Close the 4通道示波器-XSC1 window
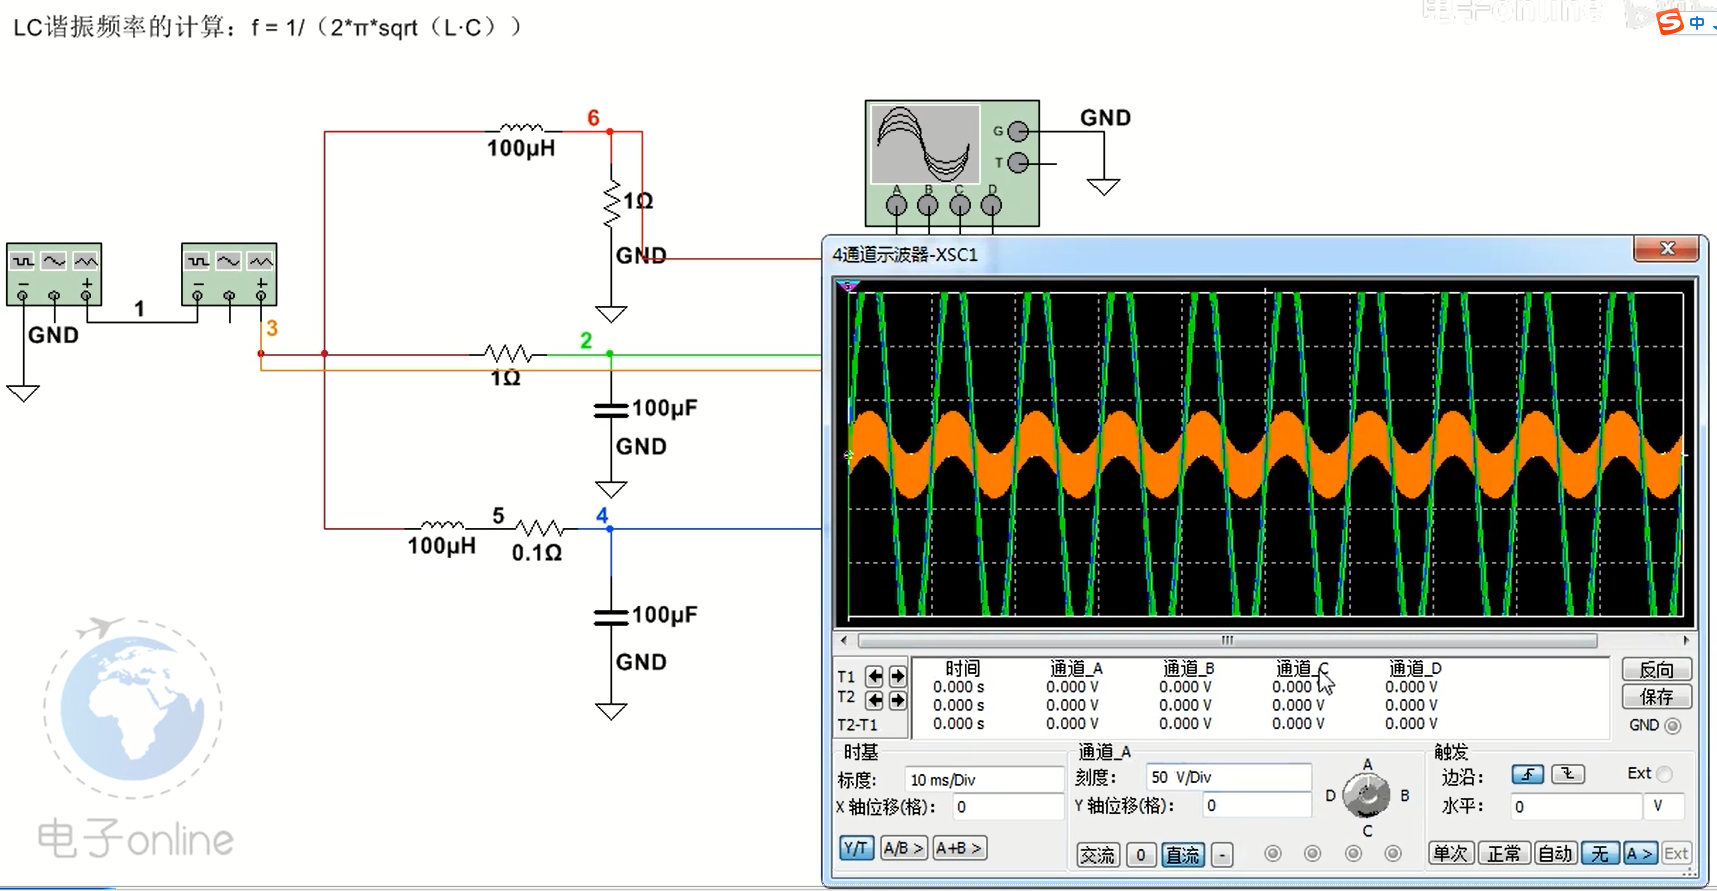1717x891 pixels. click(x=1667, y=249)
